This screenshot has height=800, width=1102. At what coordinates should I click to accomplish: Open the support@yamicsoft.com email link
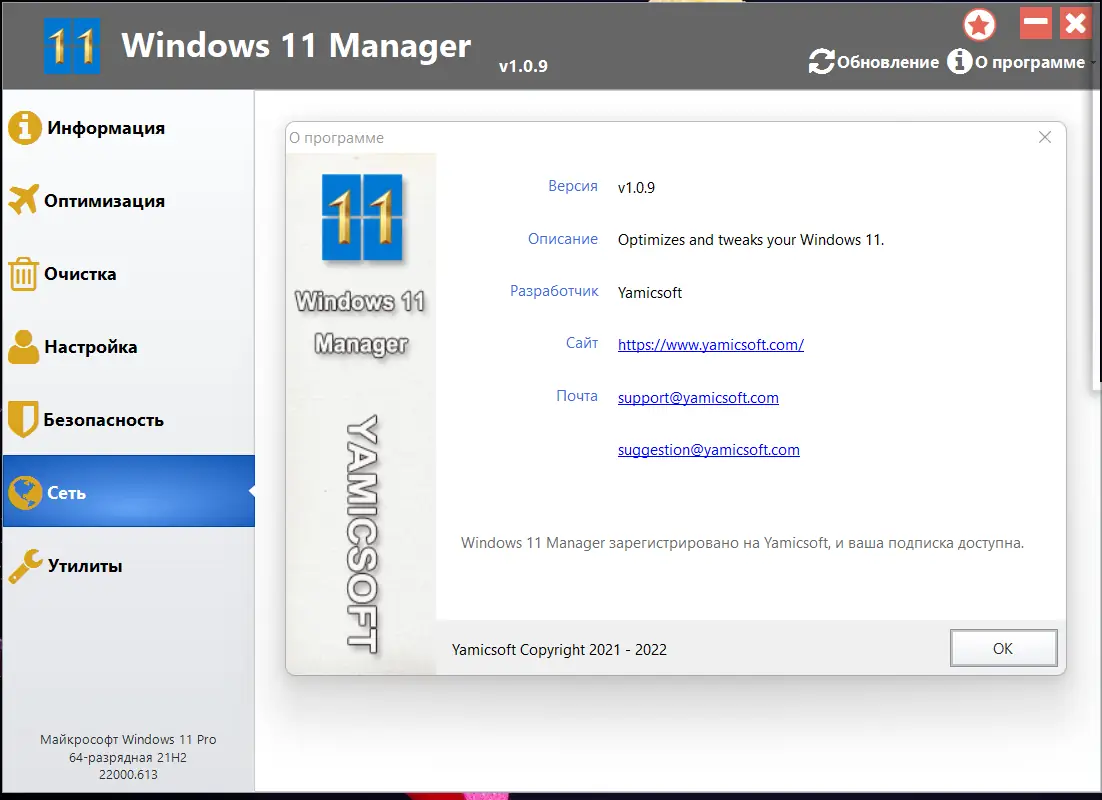pyautogui.click(x=697, y=397)
